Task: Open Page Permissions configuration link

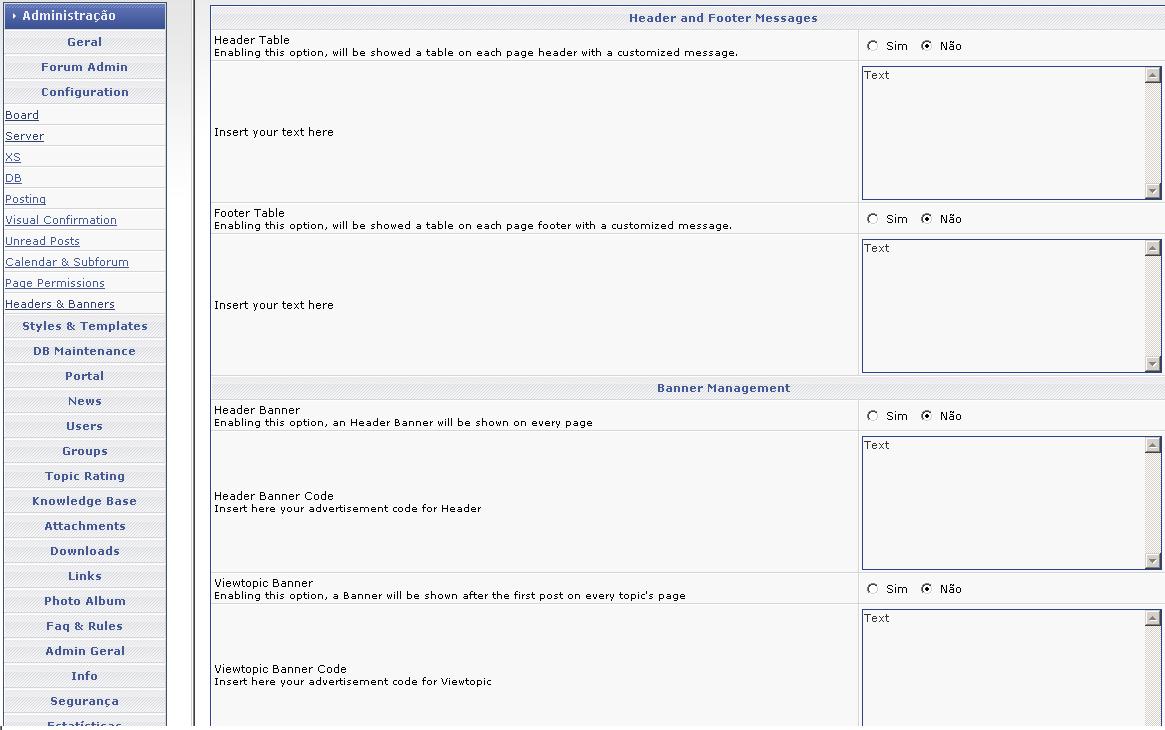Action: [55, 283]
